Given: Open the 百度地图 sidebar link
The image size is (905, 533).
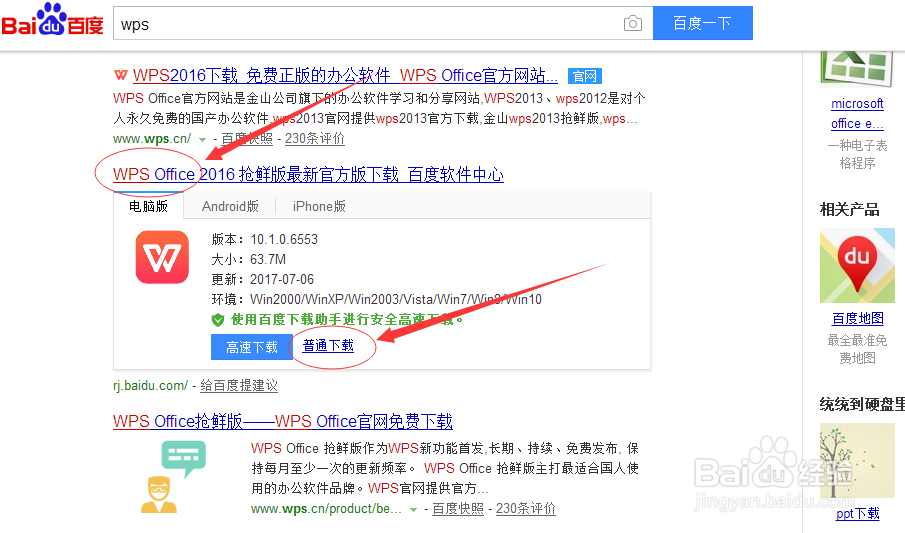Looking at the screenshot, I should click(858, 318).
